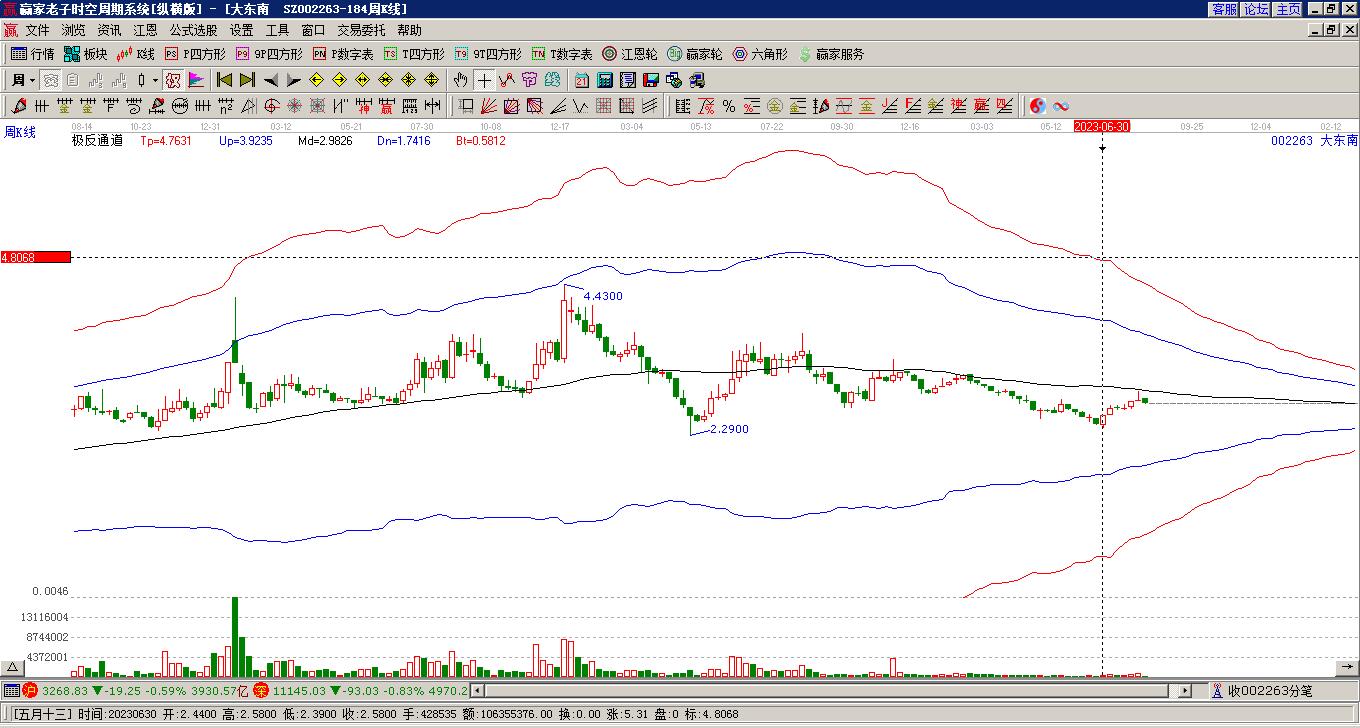Click the status bar table grid icon
Viewport: 1360px width, 728px height.
(11, 690)
